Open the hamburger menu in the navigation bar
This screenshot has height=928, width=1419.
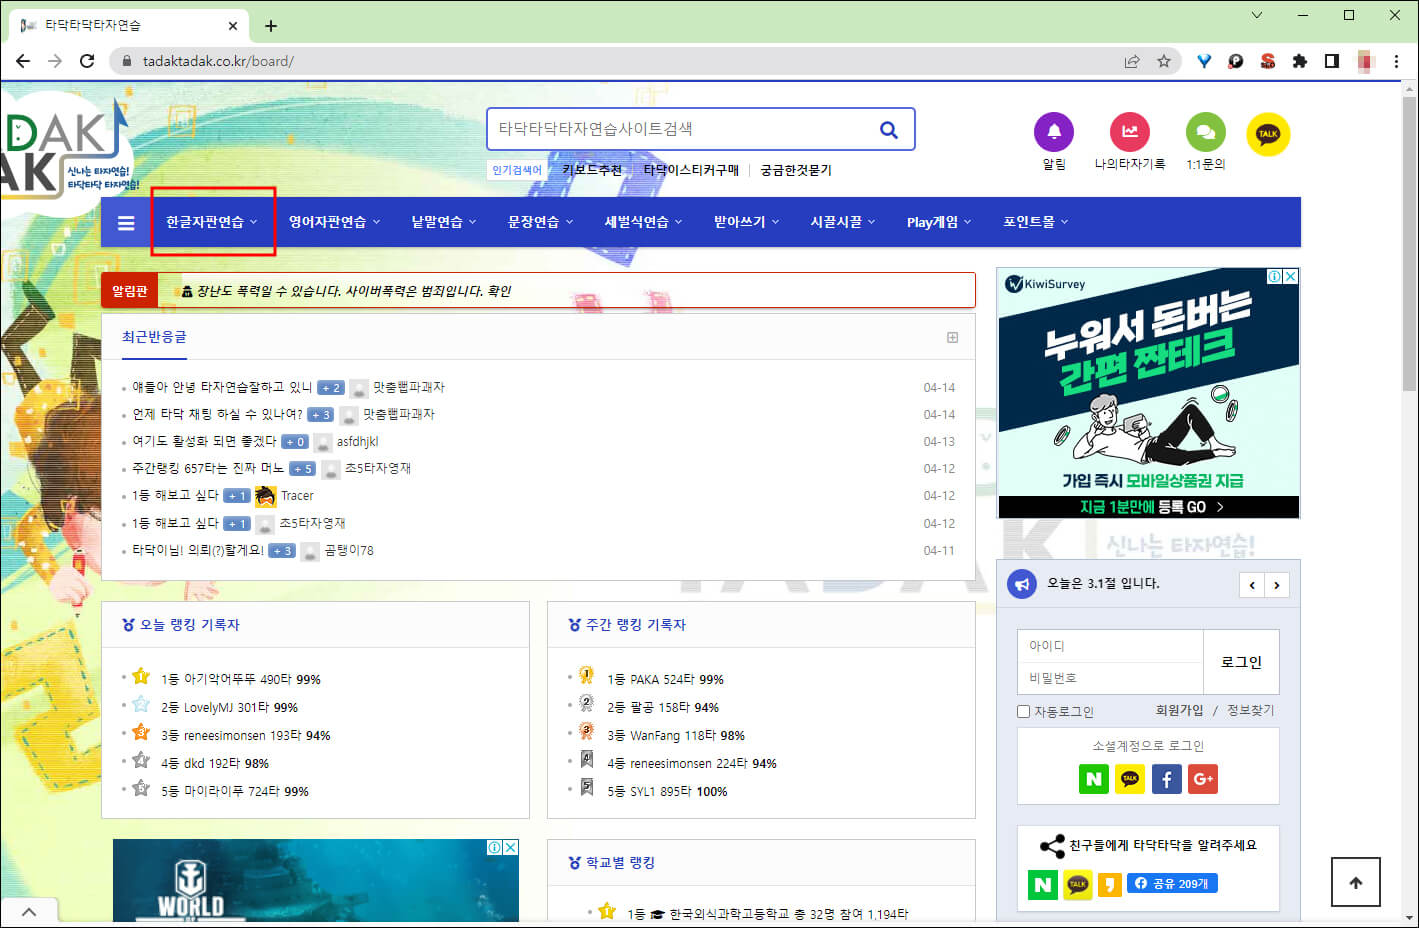[126, 222]
